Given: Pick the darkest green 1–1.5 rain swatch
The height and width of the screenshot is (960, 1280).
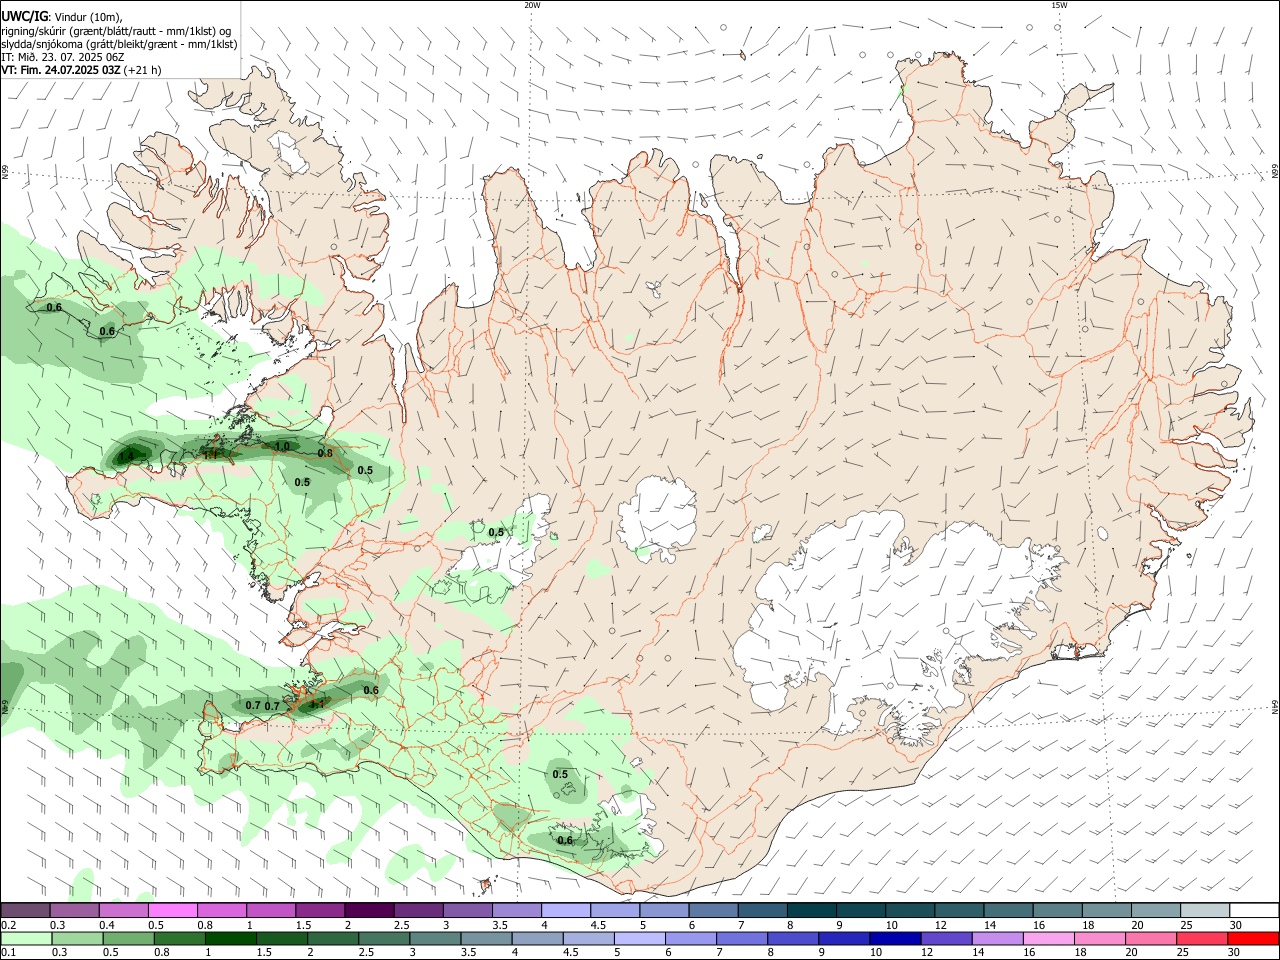Looking at the screenshot, I should coord(231,939).
